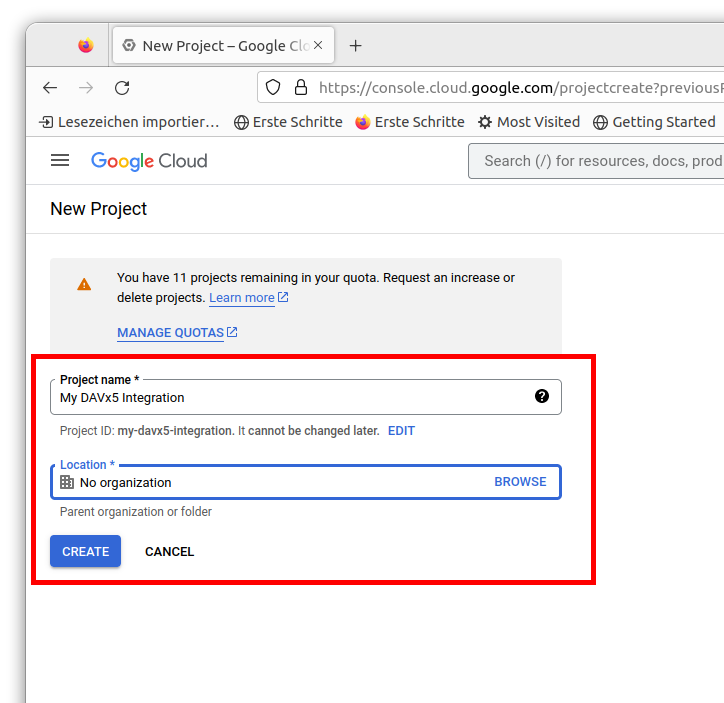Click the project name help icon
The image size is (724, 703).
click(542, 396)
